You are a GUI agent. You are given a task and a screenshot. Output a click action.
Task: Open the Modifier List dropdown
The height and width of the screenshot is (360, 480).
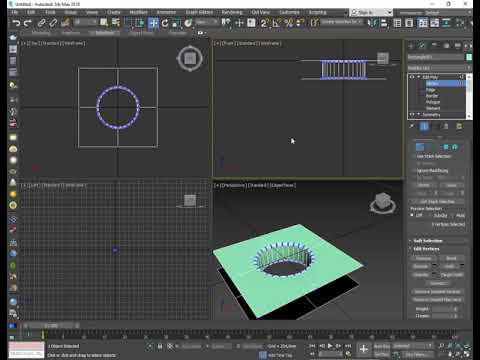(x=439, y=68)
